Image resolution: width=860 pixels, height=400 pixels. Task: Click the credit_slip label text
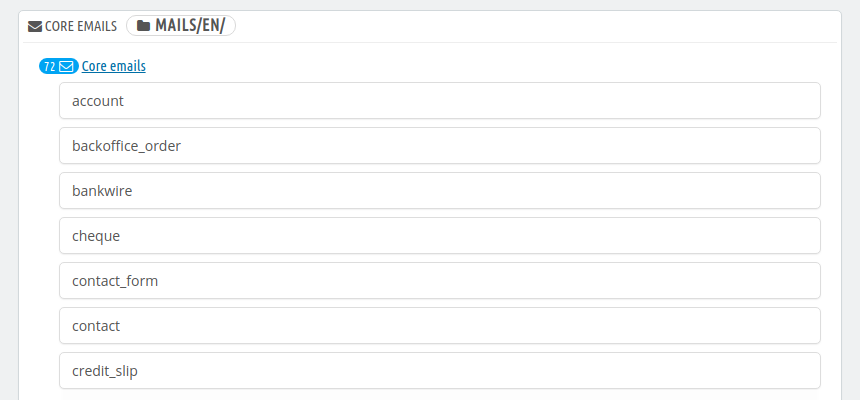click(x=105, y=371)
